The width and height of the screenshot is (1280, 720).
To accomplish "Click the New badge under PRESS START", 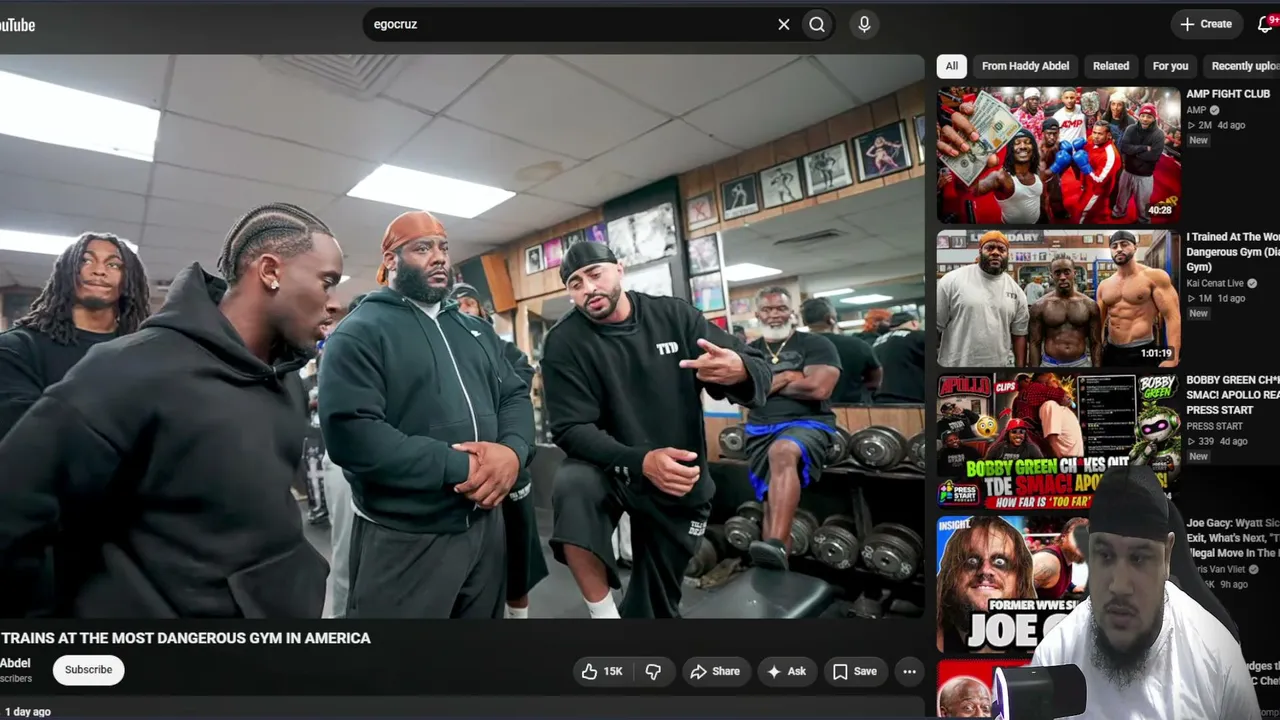I will 1198,456.
